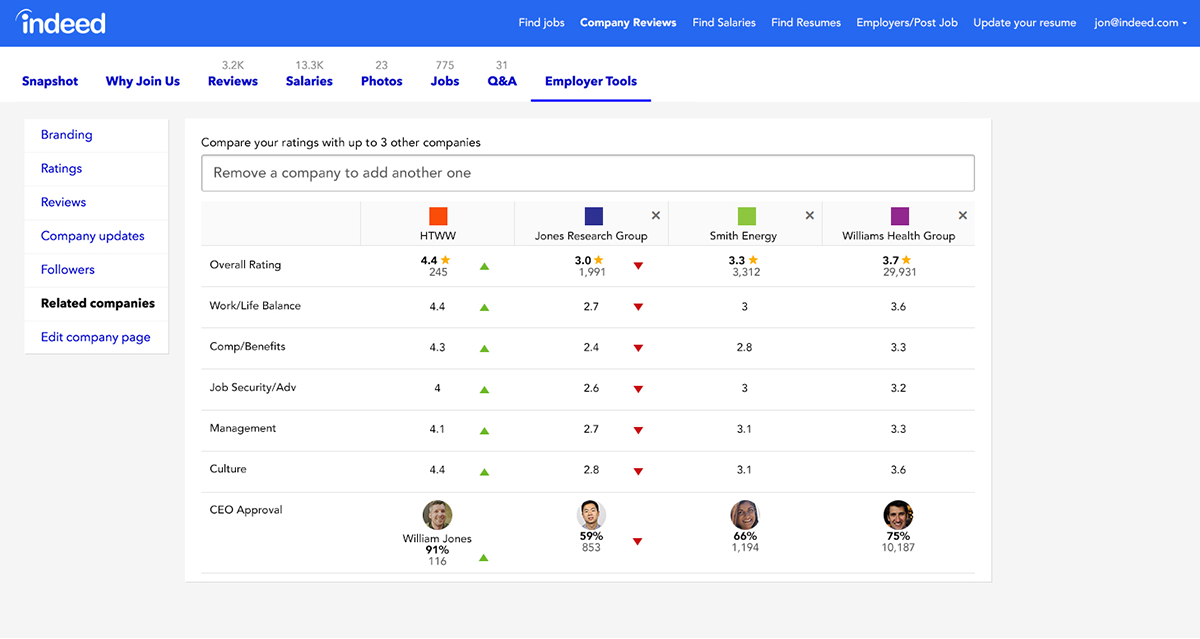Open Reviews in the sidebar

(x=63, y=202)
